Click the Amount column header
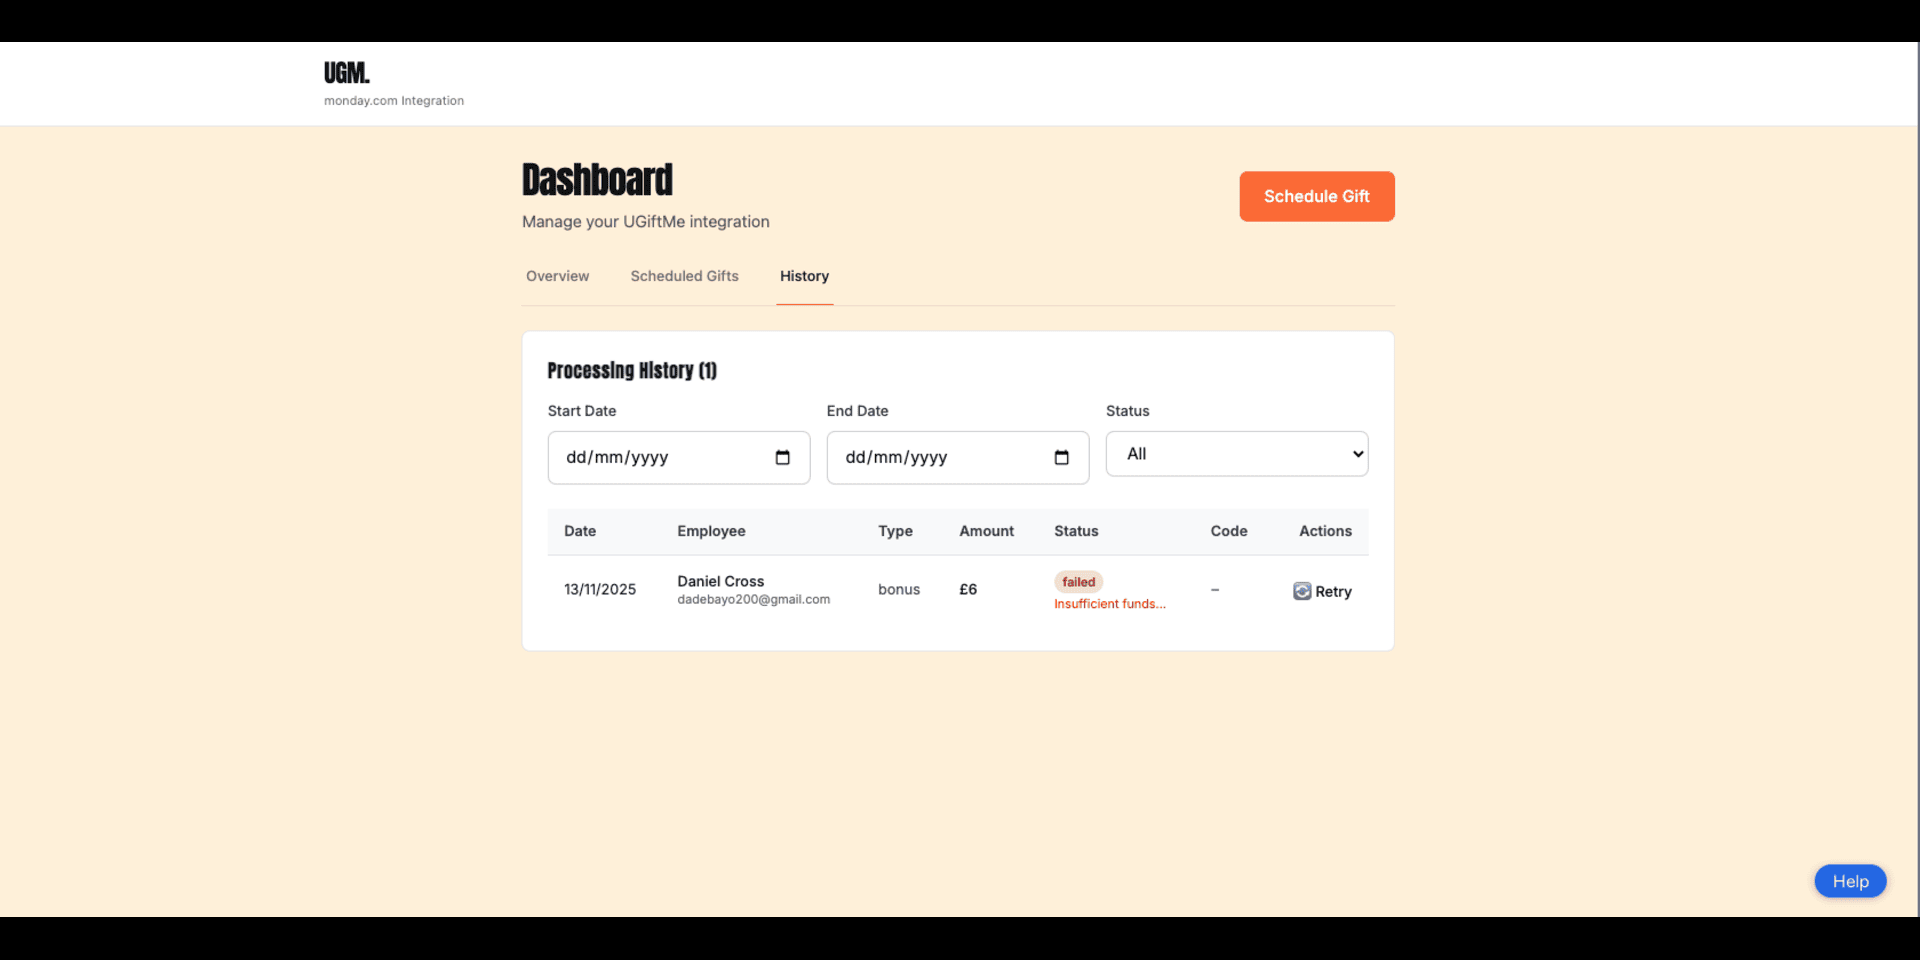 click(986, 531)
